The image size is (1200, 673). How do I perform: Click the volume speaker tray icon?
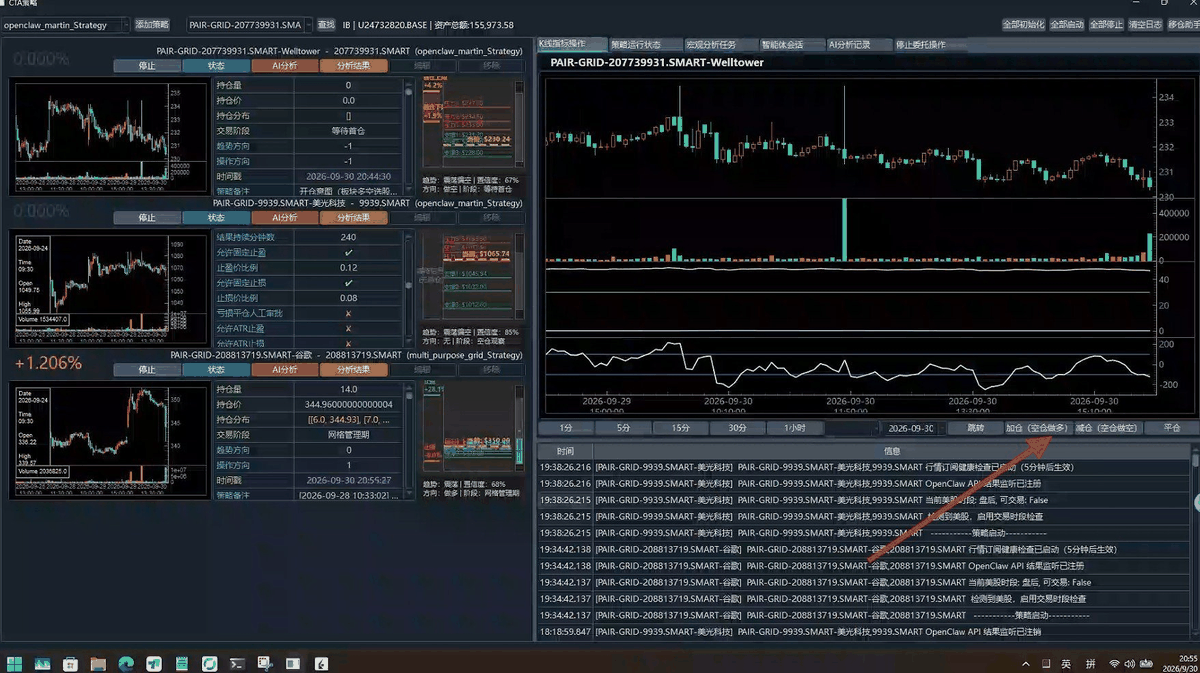(x=1130, y=664)
